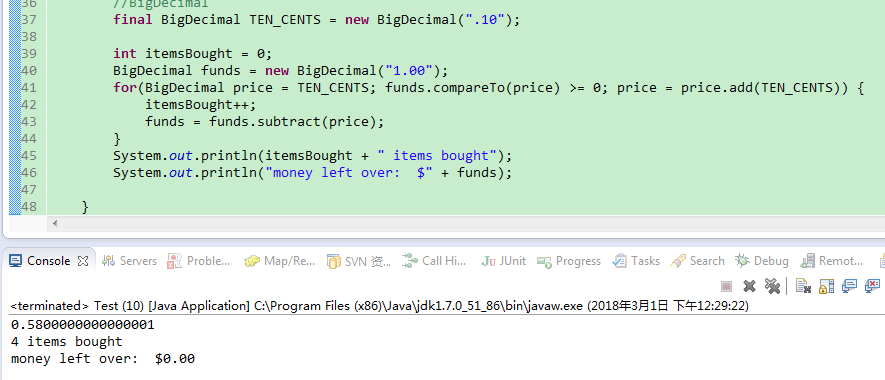
Task: Open the Progress view tab
Action: (x=568, y=261)
